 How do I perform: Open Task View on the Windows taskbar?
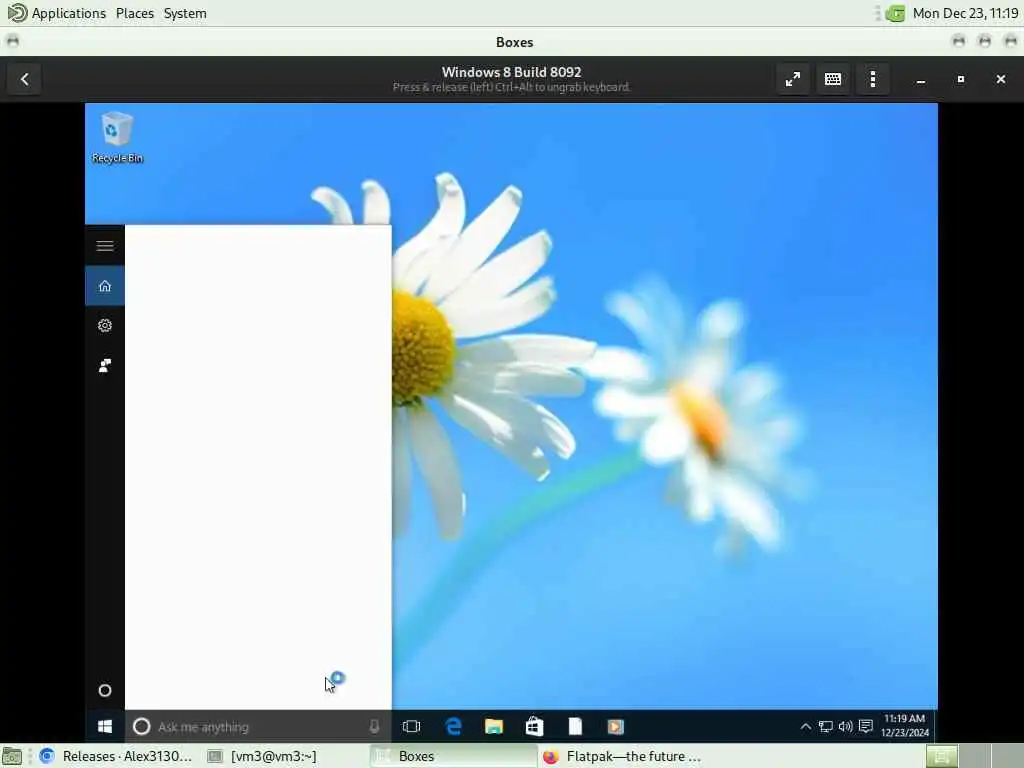[x=411, y=726]
